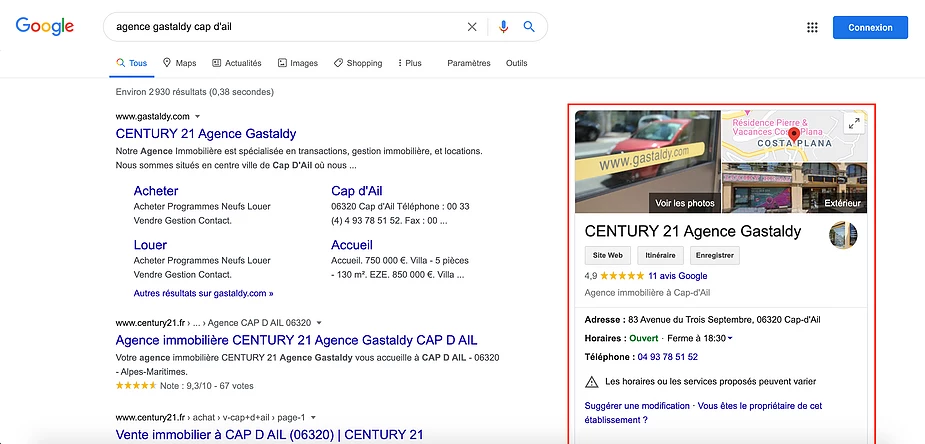
Task: Expand the Plus menu
Action: pyautogui.click(x=410, y=63)
